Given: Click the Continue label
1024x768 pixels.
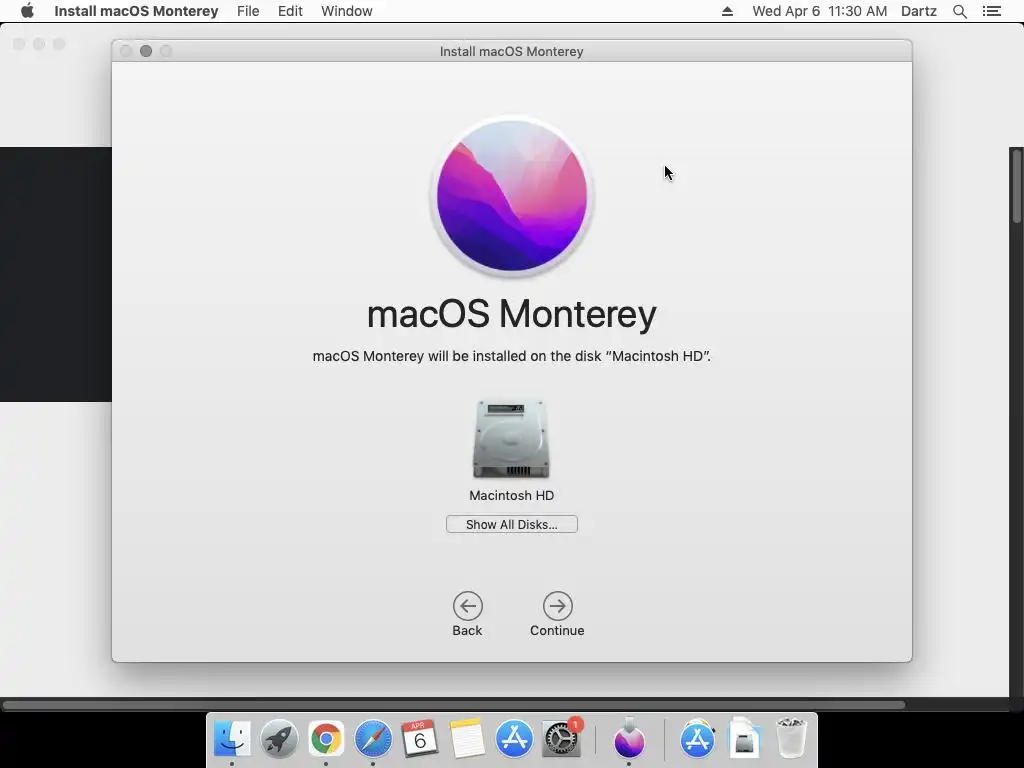Looking at the screenshot, I should click(557, 630).
